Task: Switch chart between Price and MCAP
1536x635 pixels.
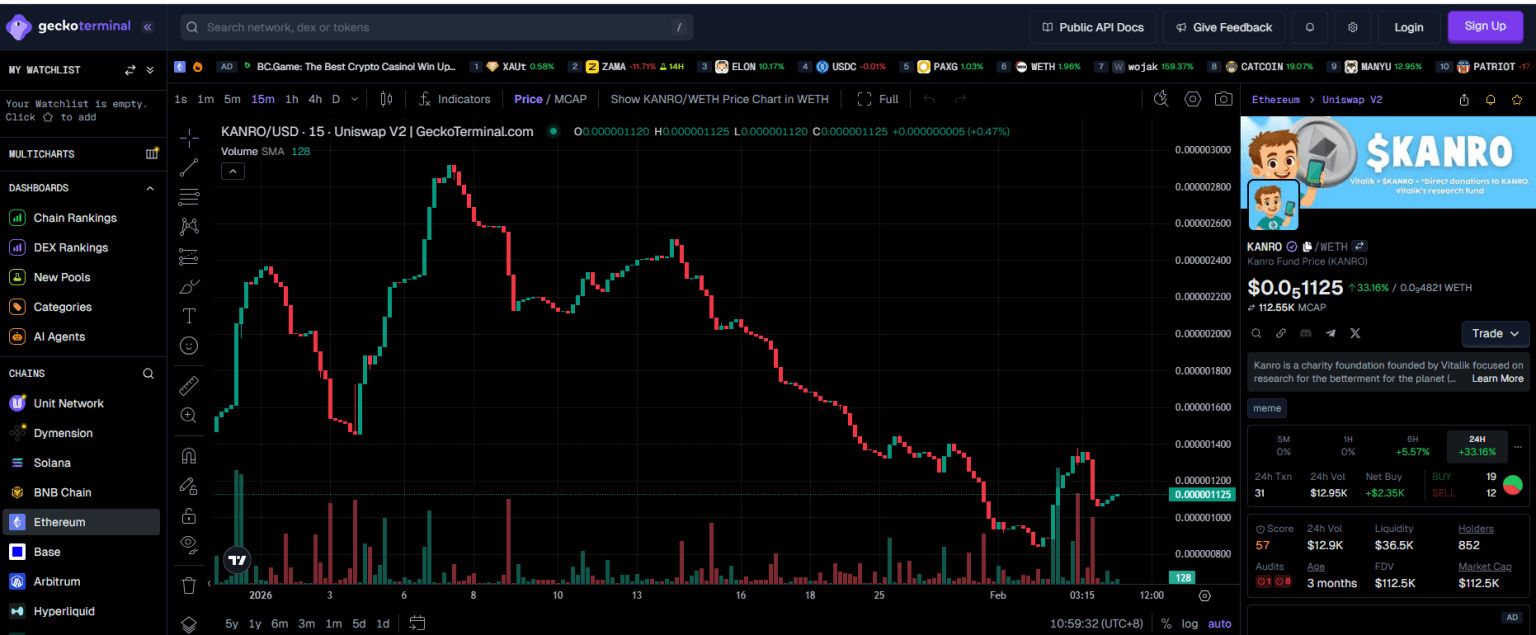Action: [x=550, y=99]
